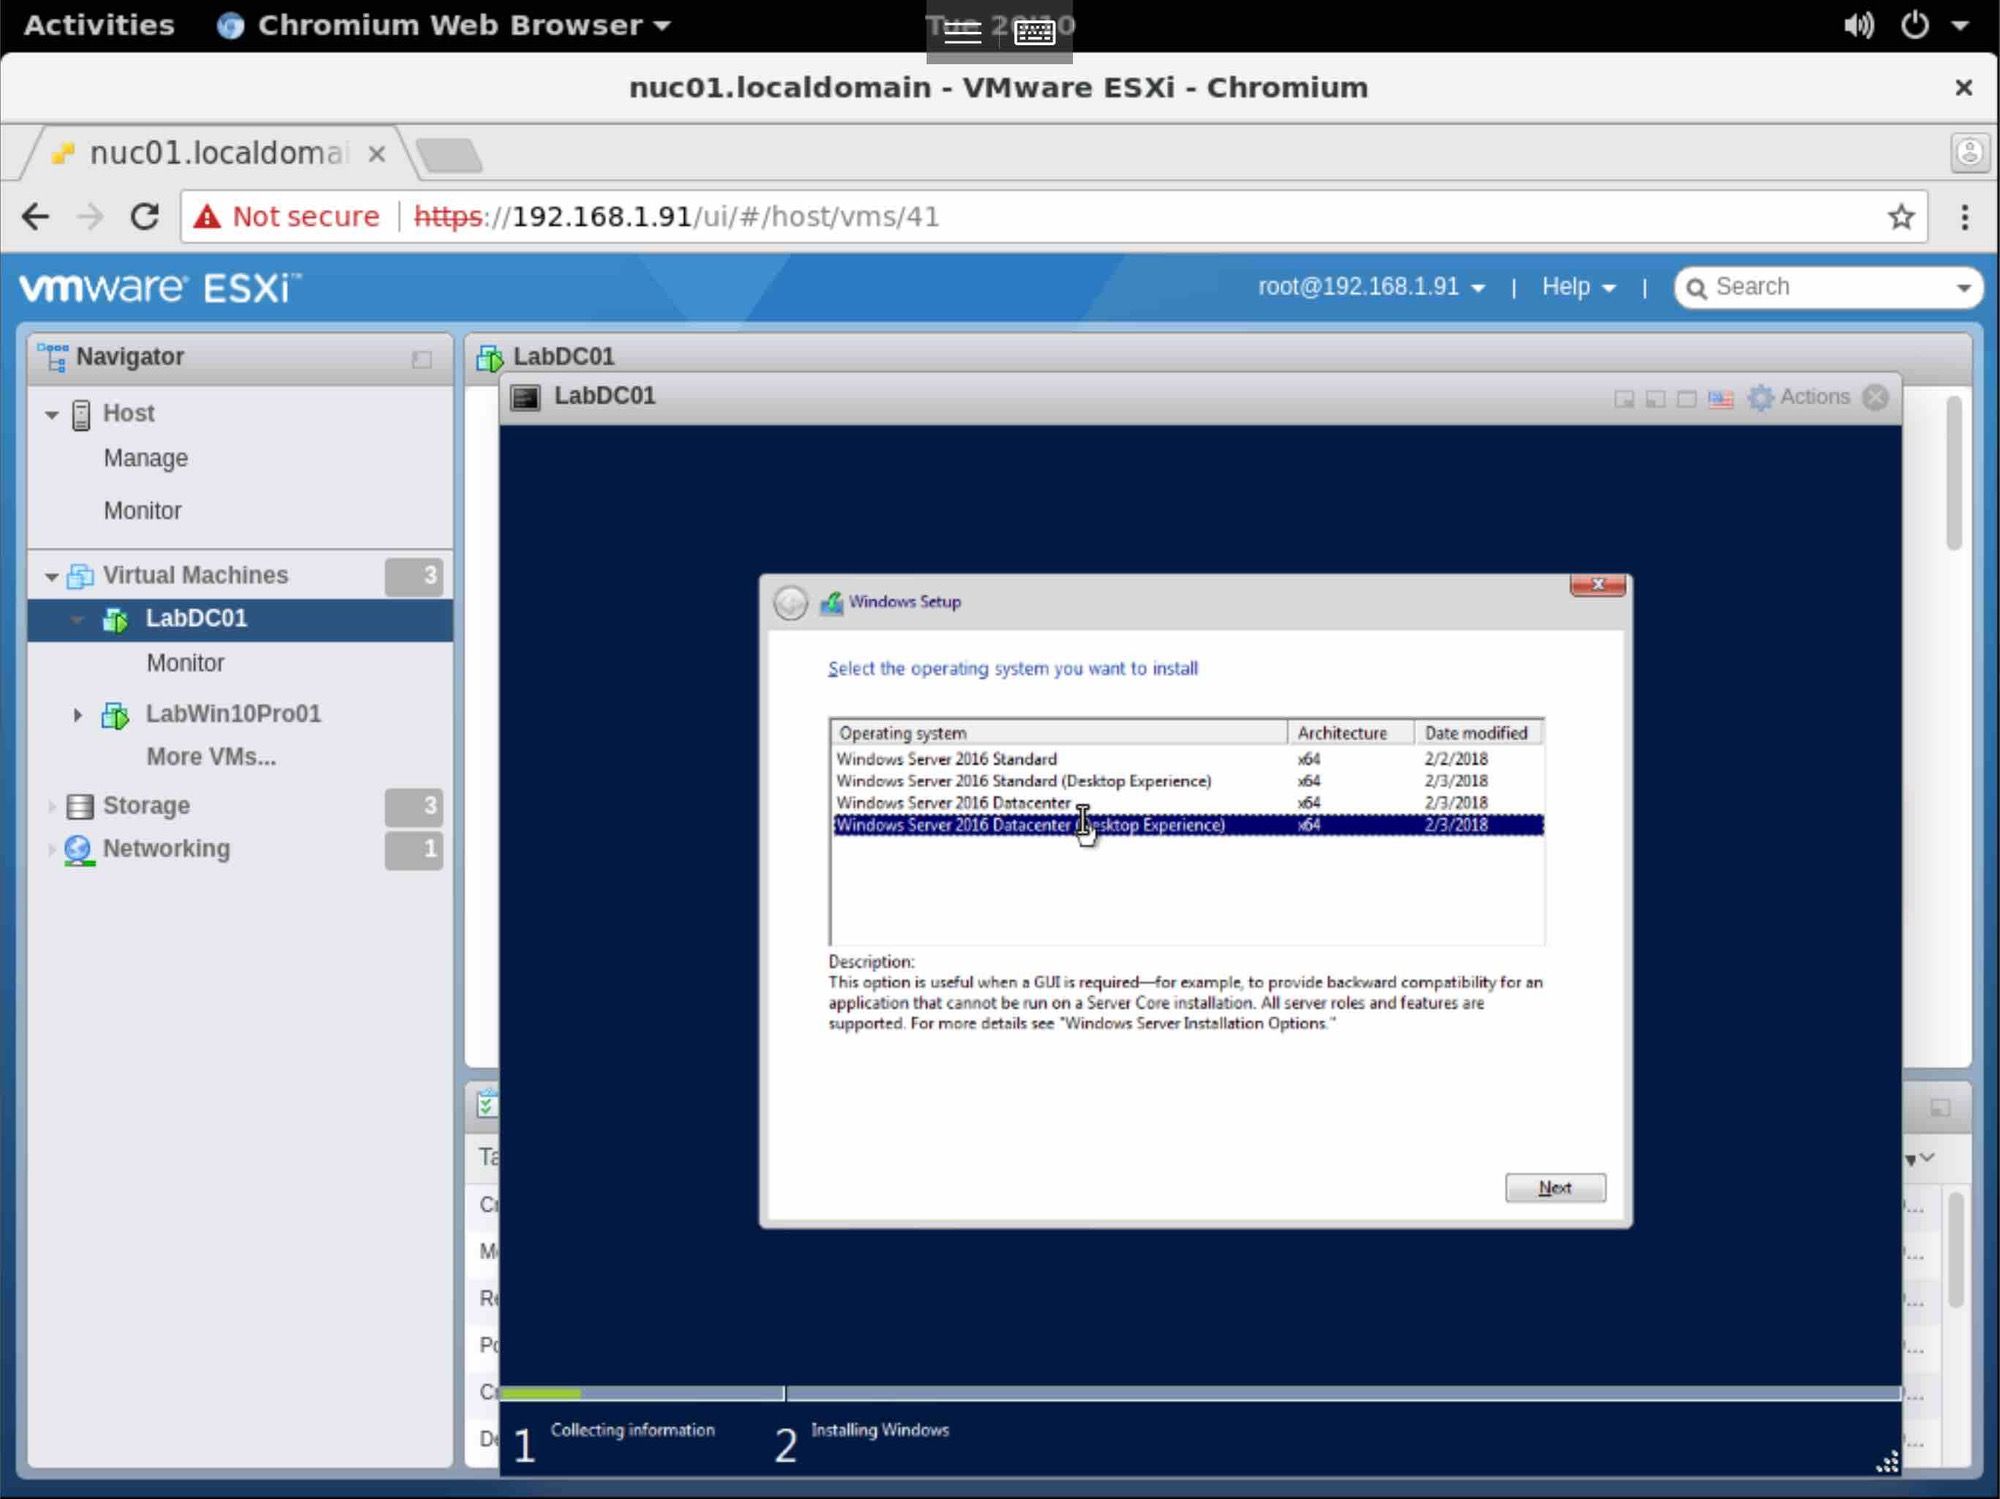Open the Search box dropdown arrow

tap(1963, 288)
